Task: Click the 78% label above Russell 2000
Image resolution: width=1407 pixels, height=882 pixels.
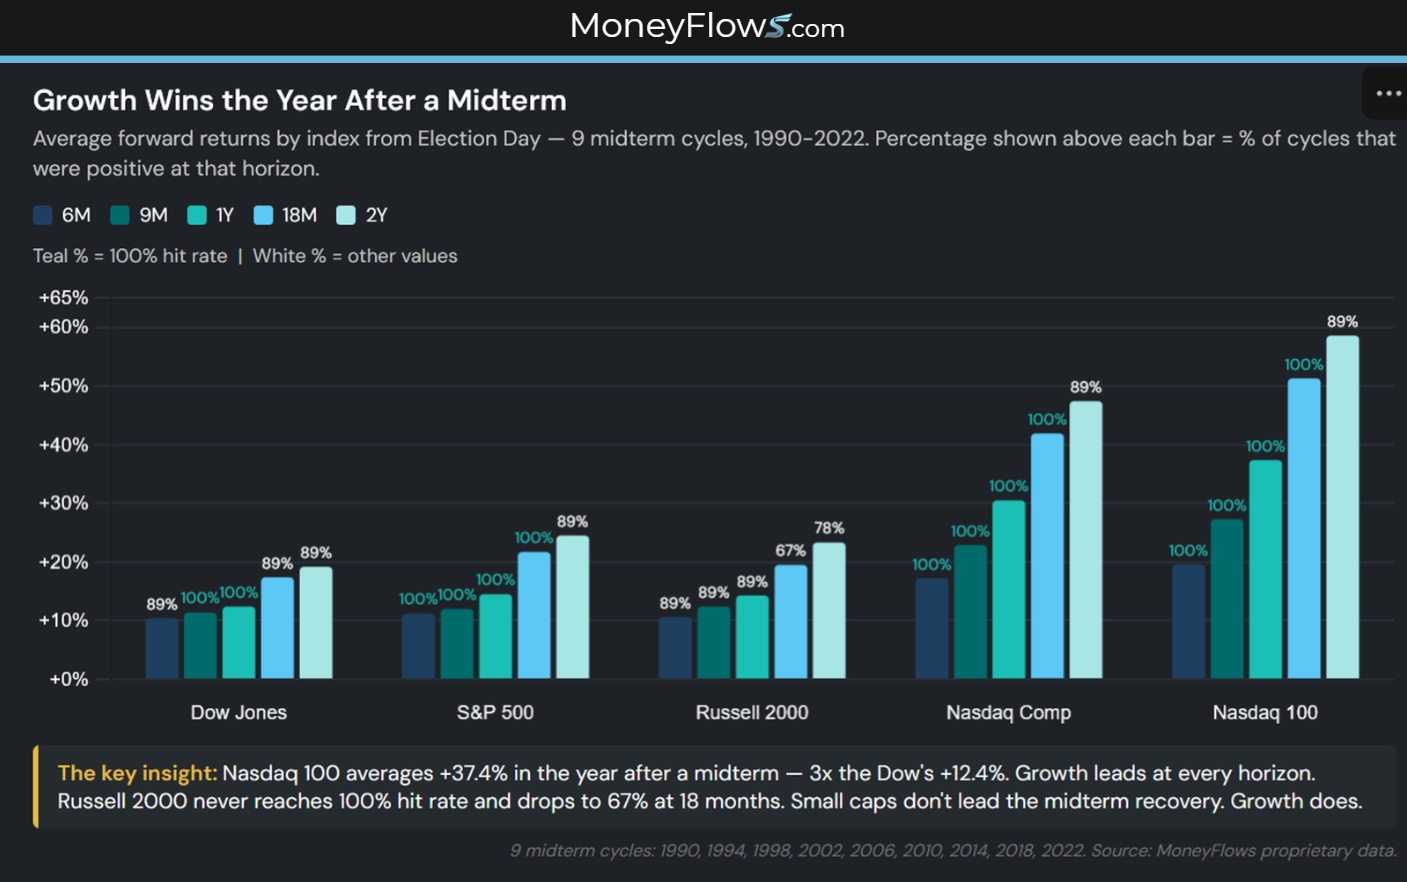Action: [x=829, y=528]
